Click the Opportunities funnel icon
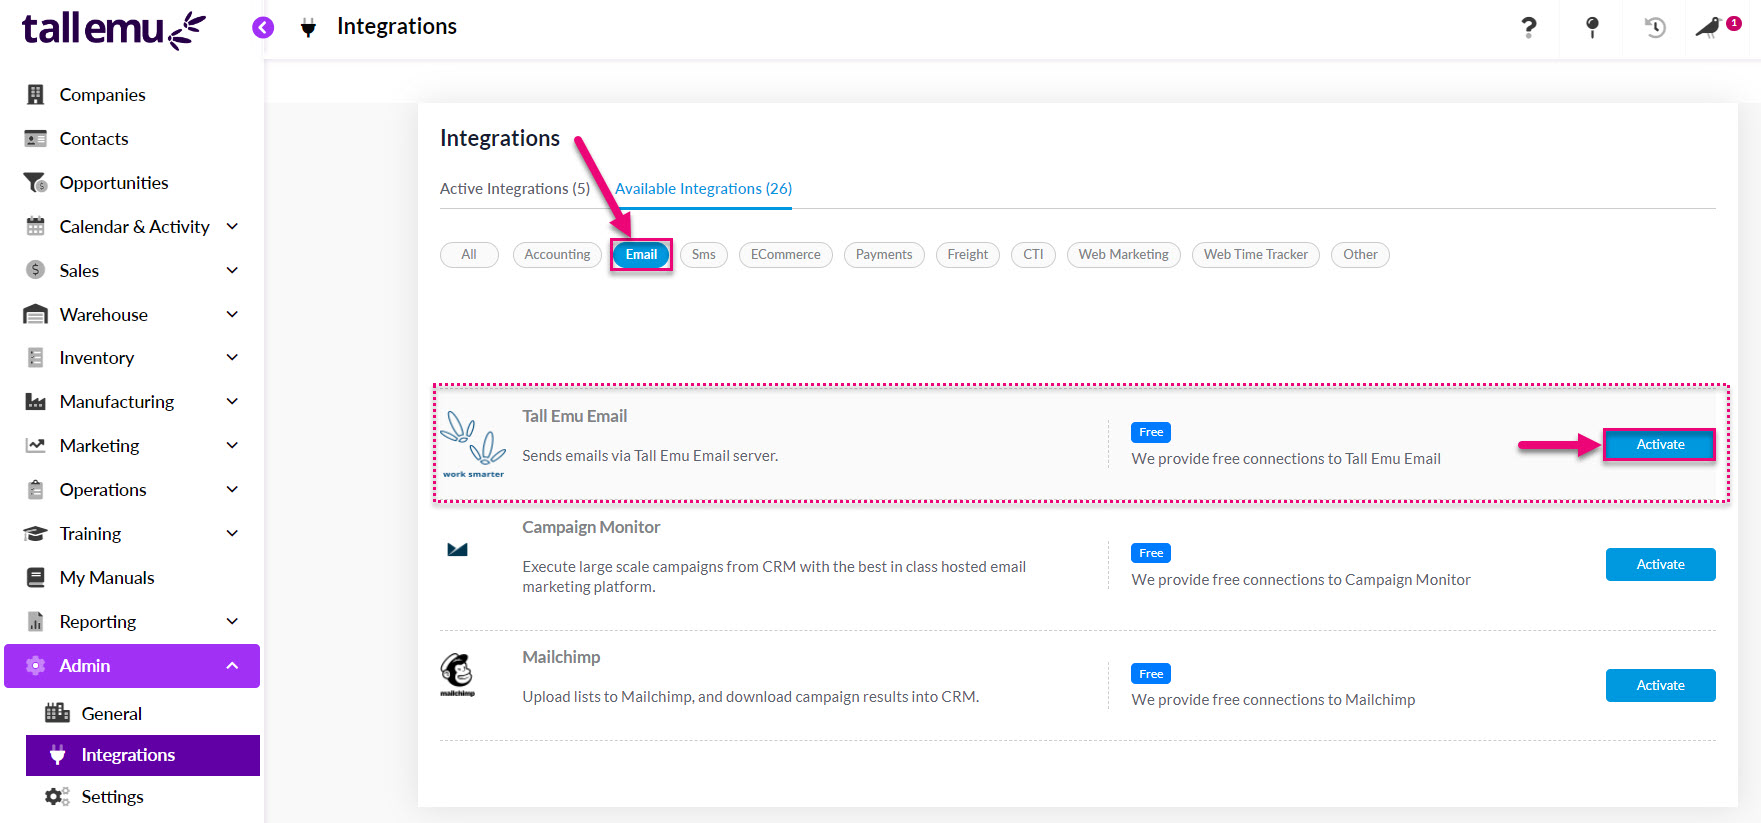 (x=36, y=182)
